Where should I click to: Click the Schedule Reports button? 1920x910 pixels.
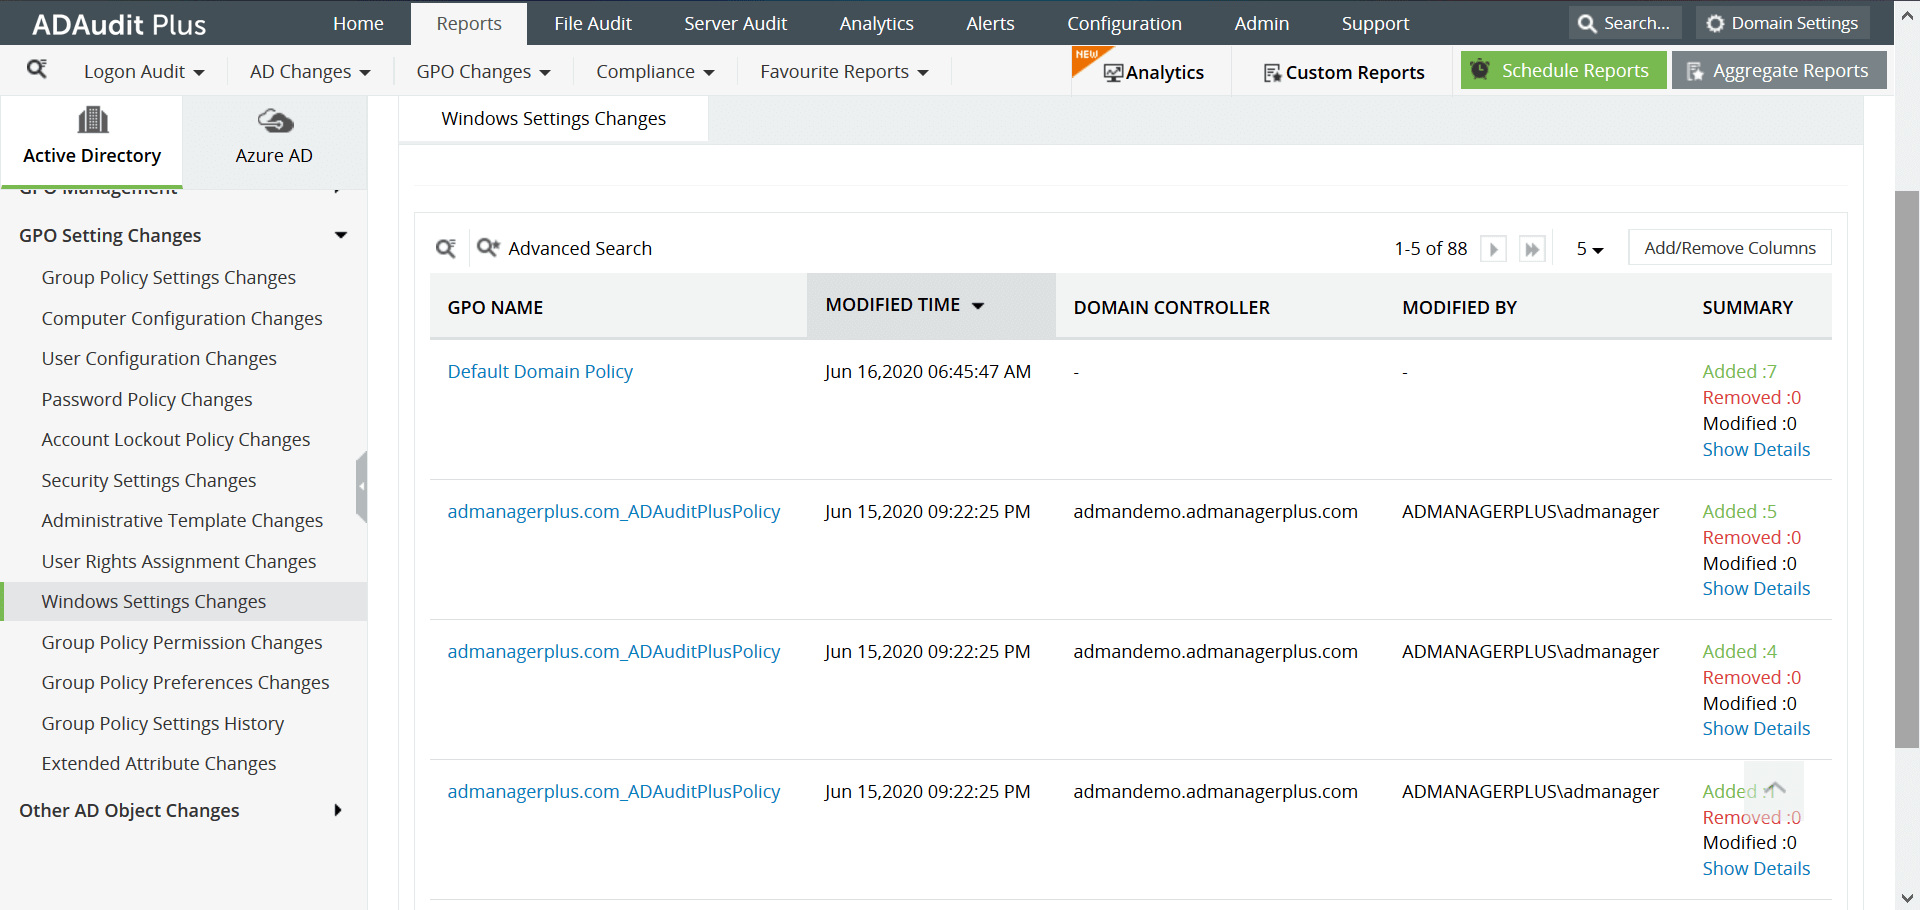(x=1564, y=70)
